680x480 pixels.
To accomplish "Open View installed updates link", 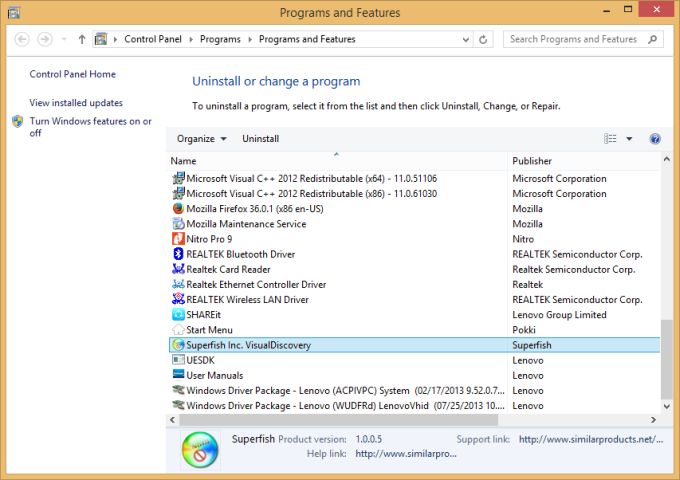I will click(x=76, y=103).
